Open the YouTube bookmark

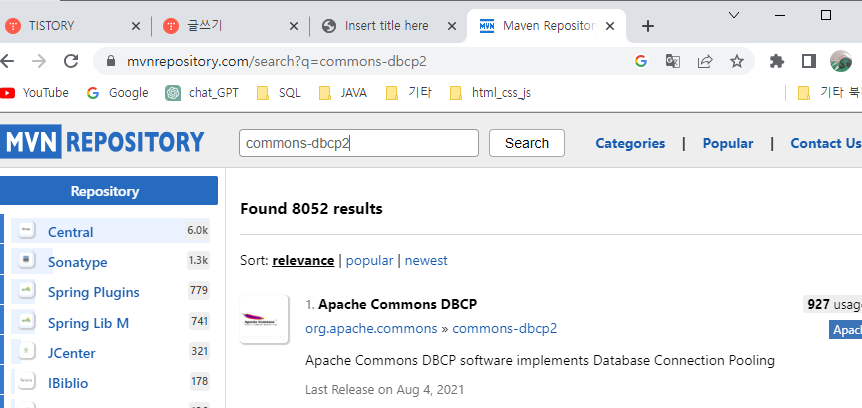[35, 93]
